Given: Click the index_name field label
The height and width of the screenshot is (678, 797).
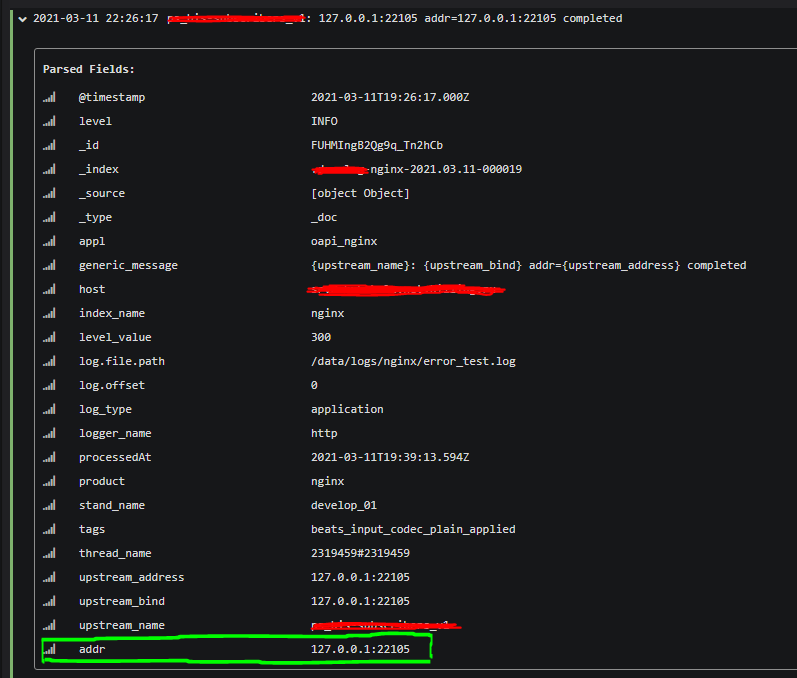Looking at the screenshot, I should coord(112,313).
